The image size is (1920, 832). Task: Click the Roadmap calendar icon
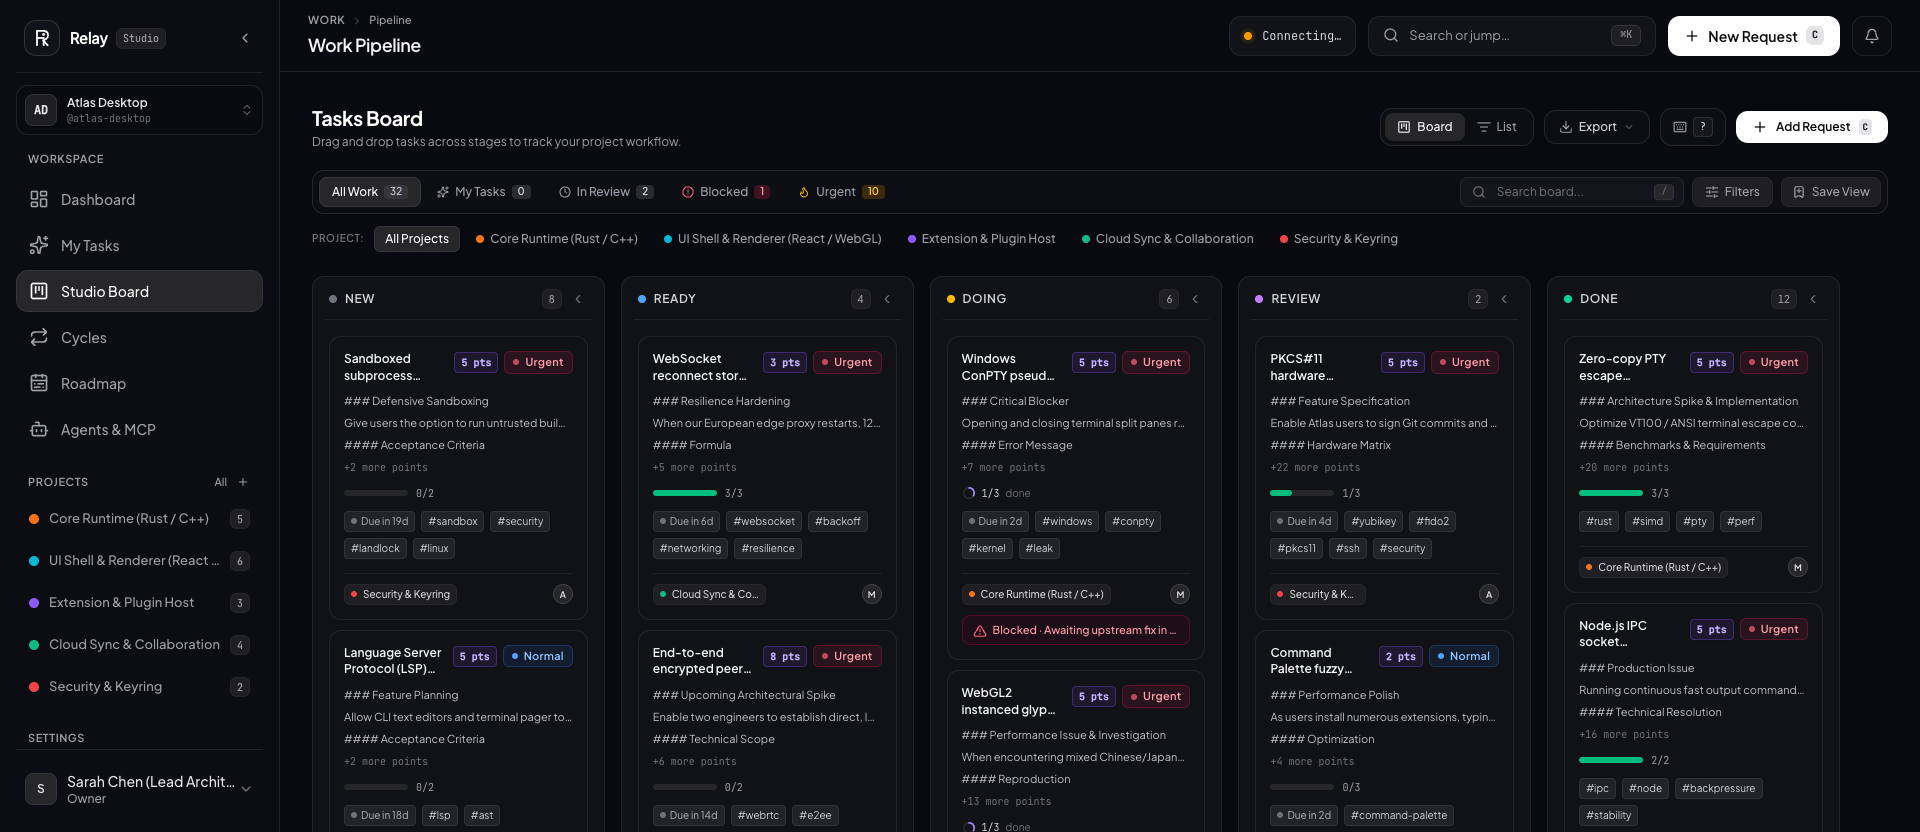click(x=39, y=383)
